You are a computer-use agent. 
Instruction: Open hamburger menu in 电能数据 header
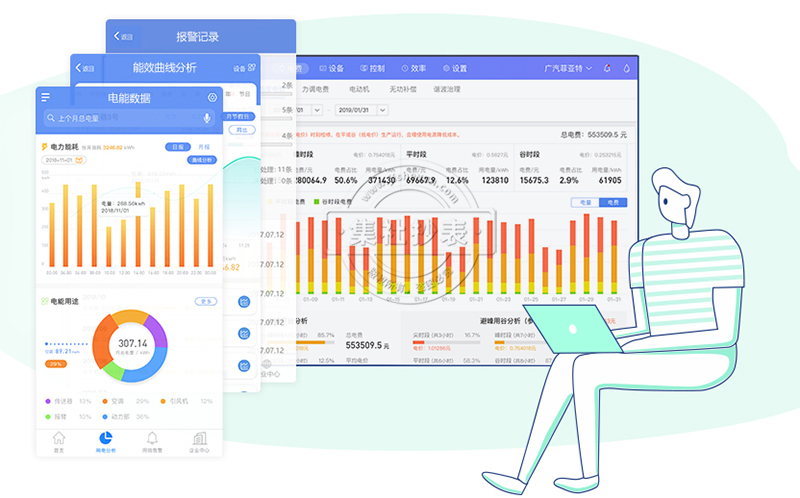[x=46, y=97]
